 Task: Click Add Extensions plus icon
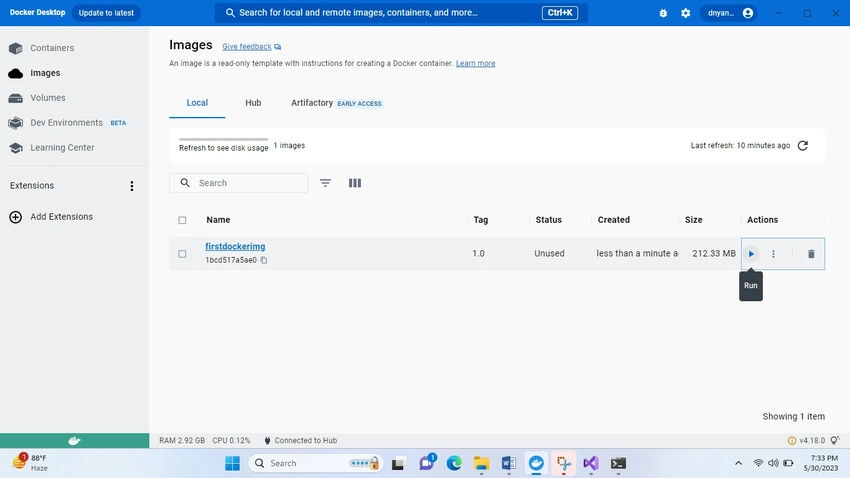click(16, 217)
